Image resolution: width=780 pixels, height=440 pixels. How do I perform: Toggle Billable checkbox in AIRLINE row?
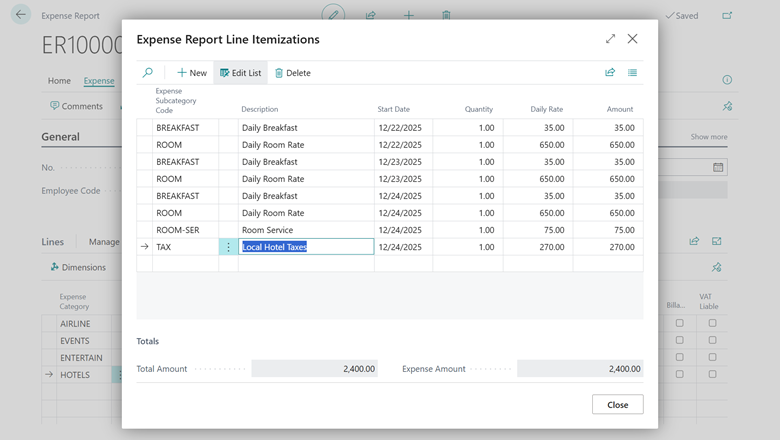(680, 323)
